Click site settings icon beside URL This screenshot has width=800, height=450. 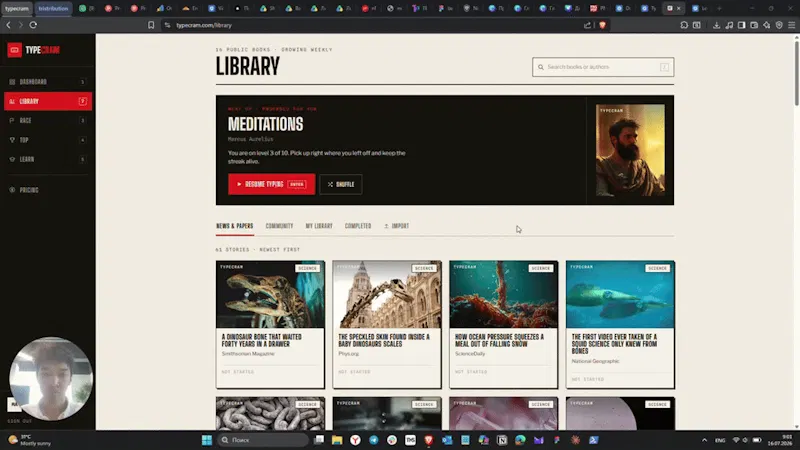pyautogui.click(x=167, y=25)
